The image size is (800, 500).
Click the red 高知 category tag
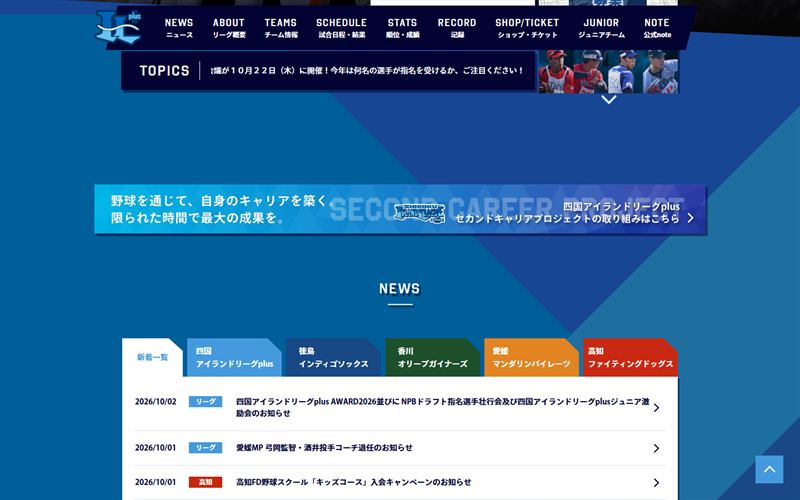pos(205,482)
